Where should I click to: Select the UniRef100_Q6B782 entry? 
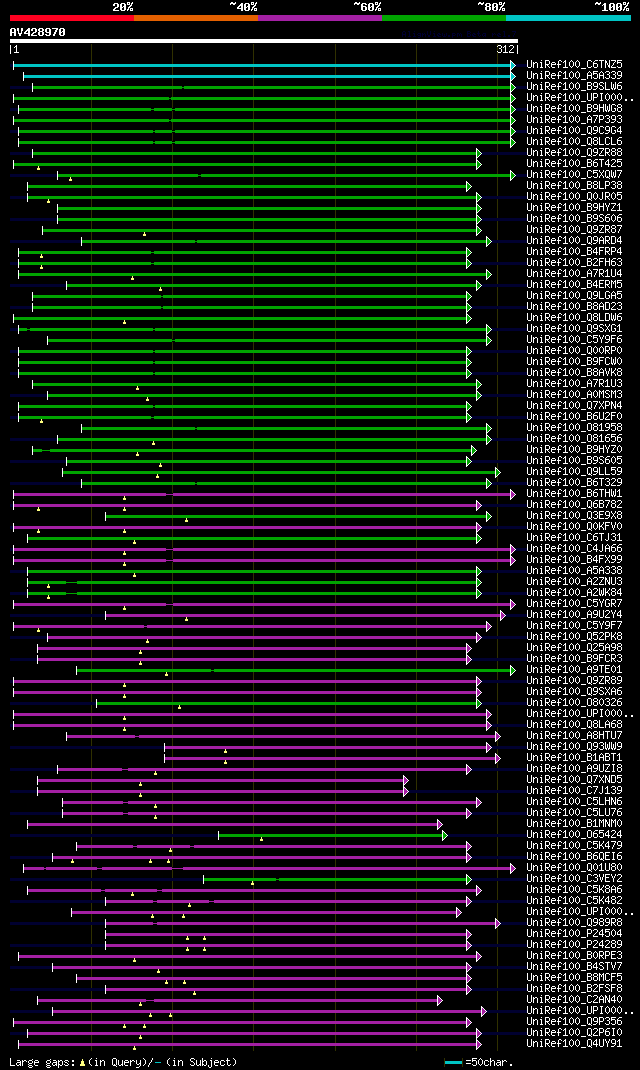click(x=574, y=505)
